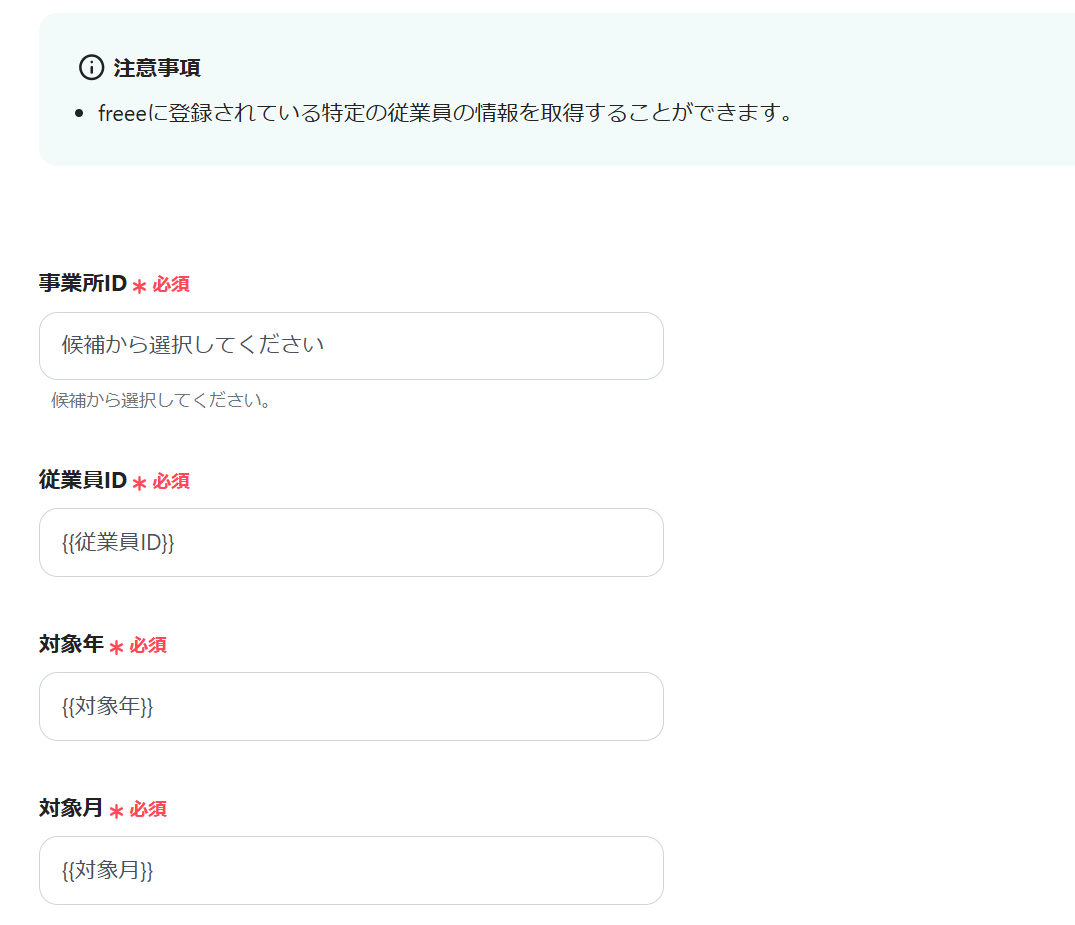Click the 事業所ID field label

click(83, 284)
